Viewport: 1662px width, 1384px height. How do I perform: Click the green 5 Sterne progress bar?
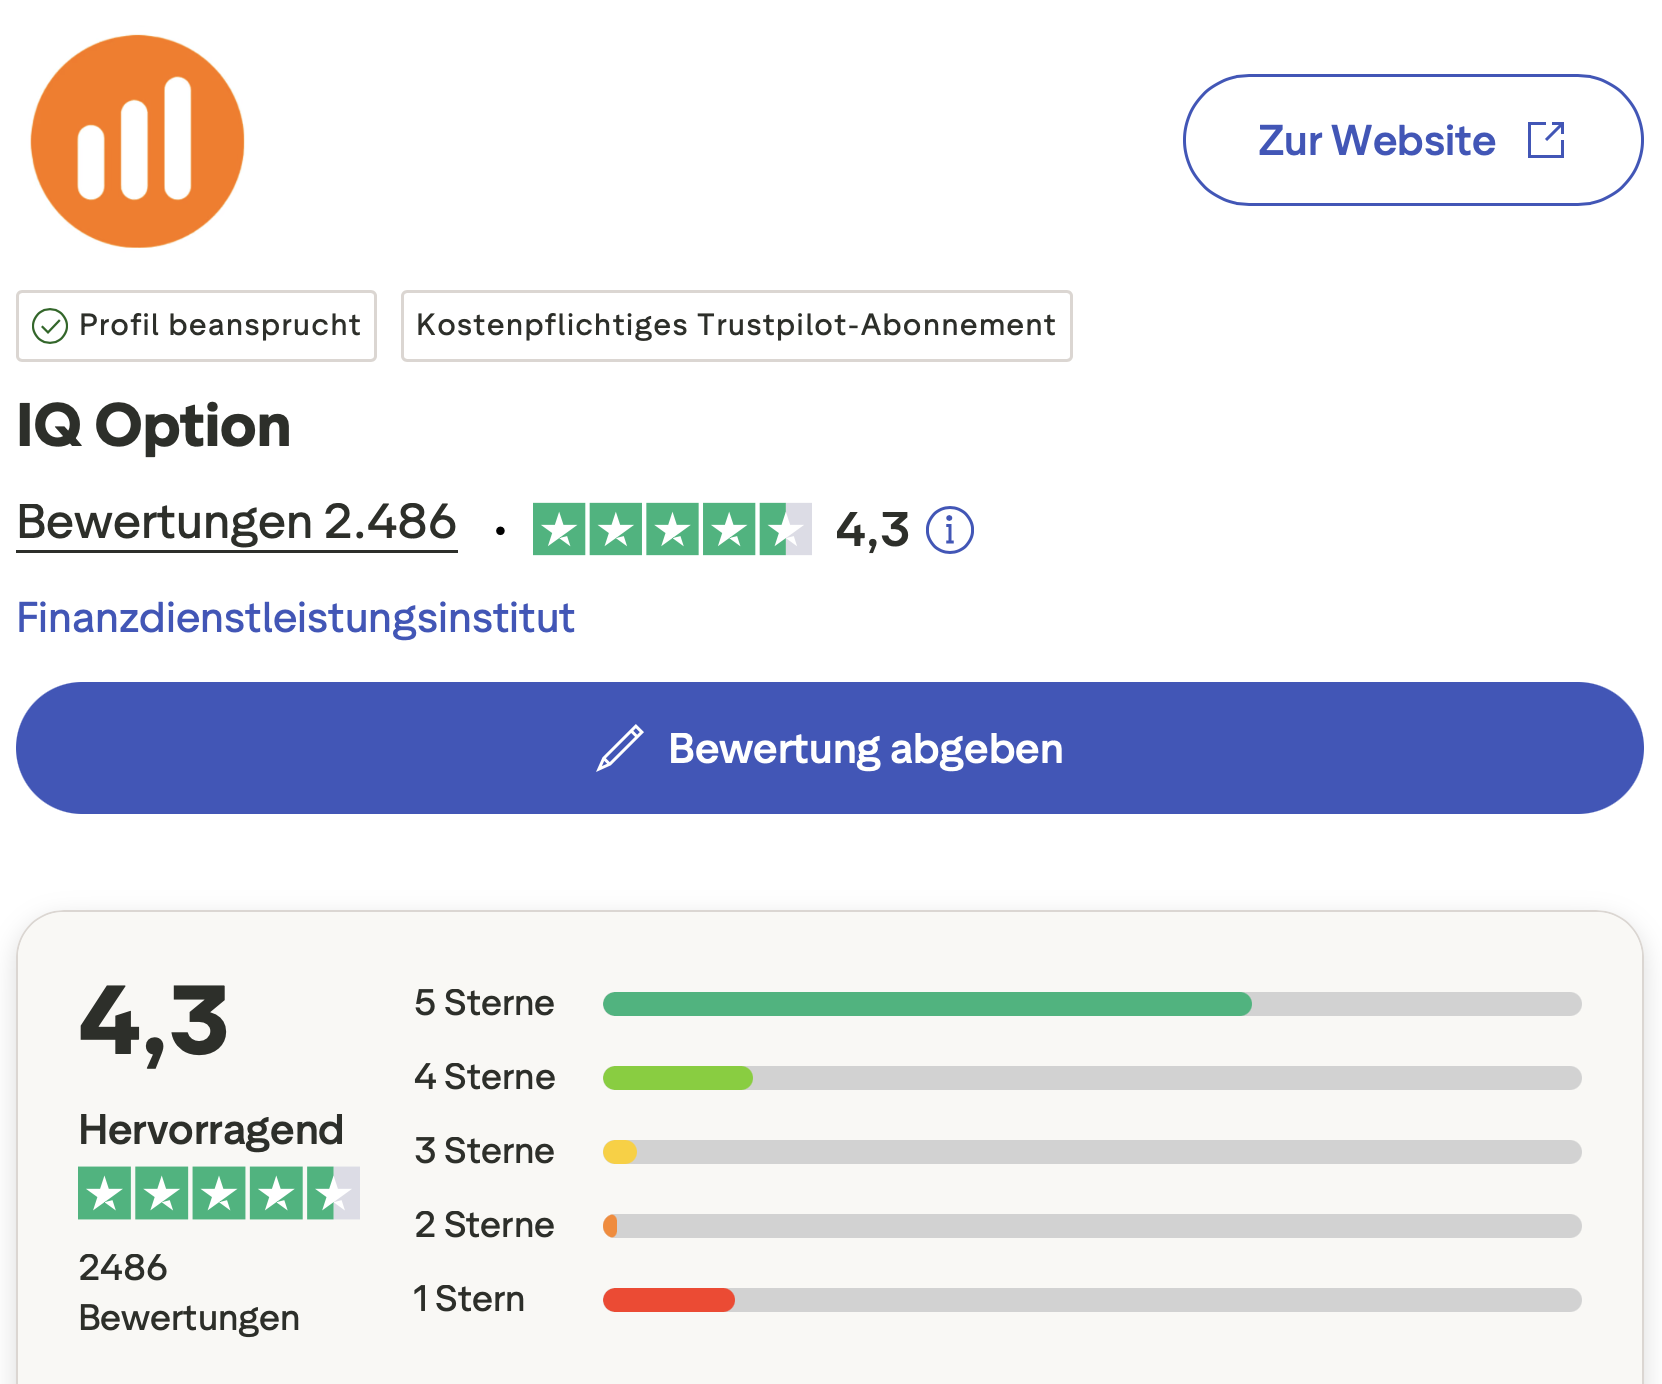tap(925, 1003)
